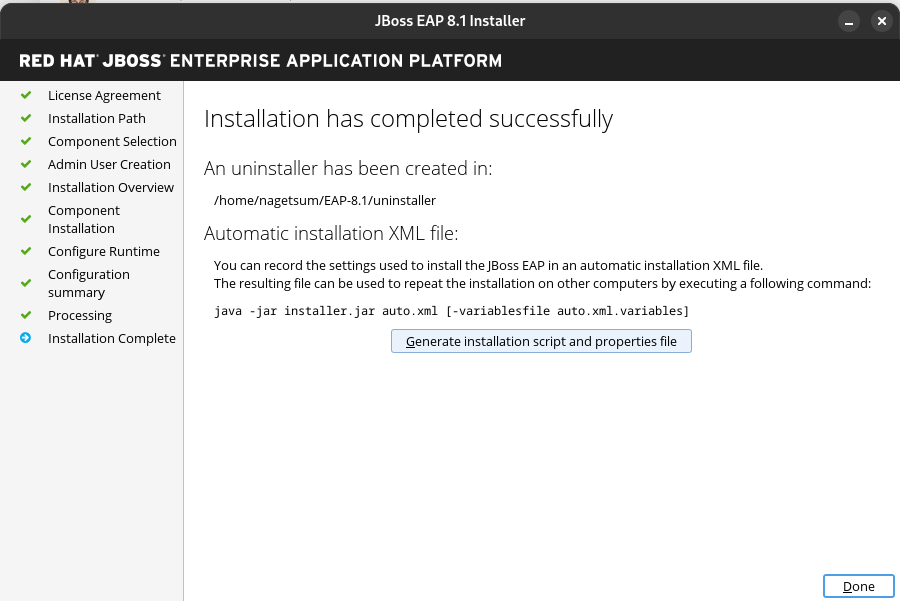Select the Admin User Creation step
The width and height of the screenshot is (900, 601).
point(109,164)
